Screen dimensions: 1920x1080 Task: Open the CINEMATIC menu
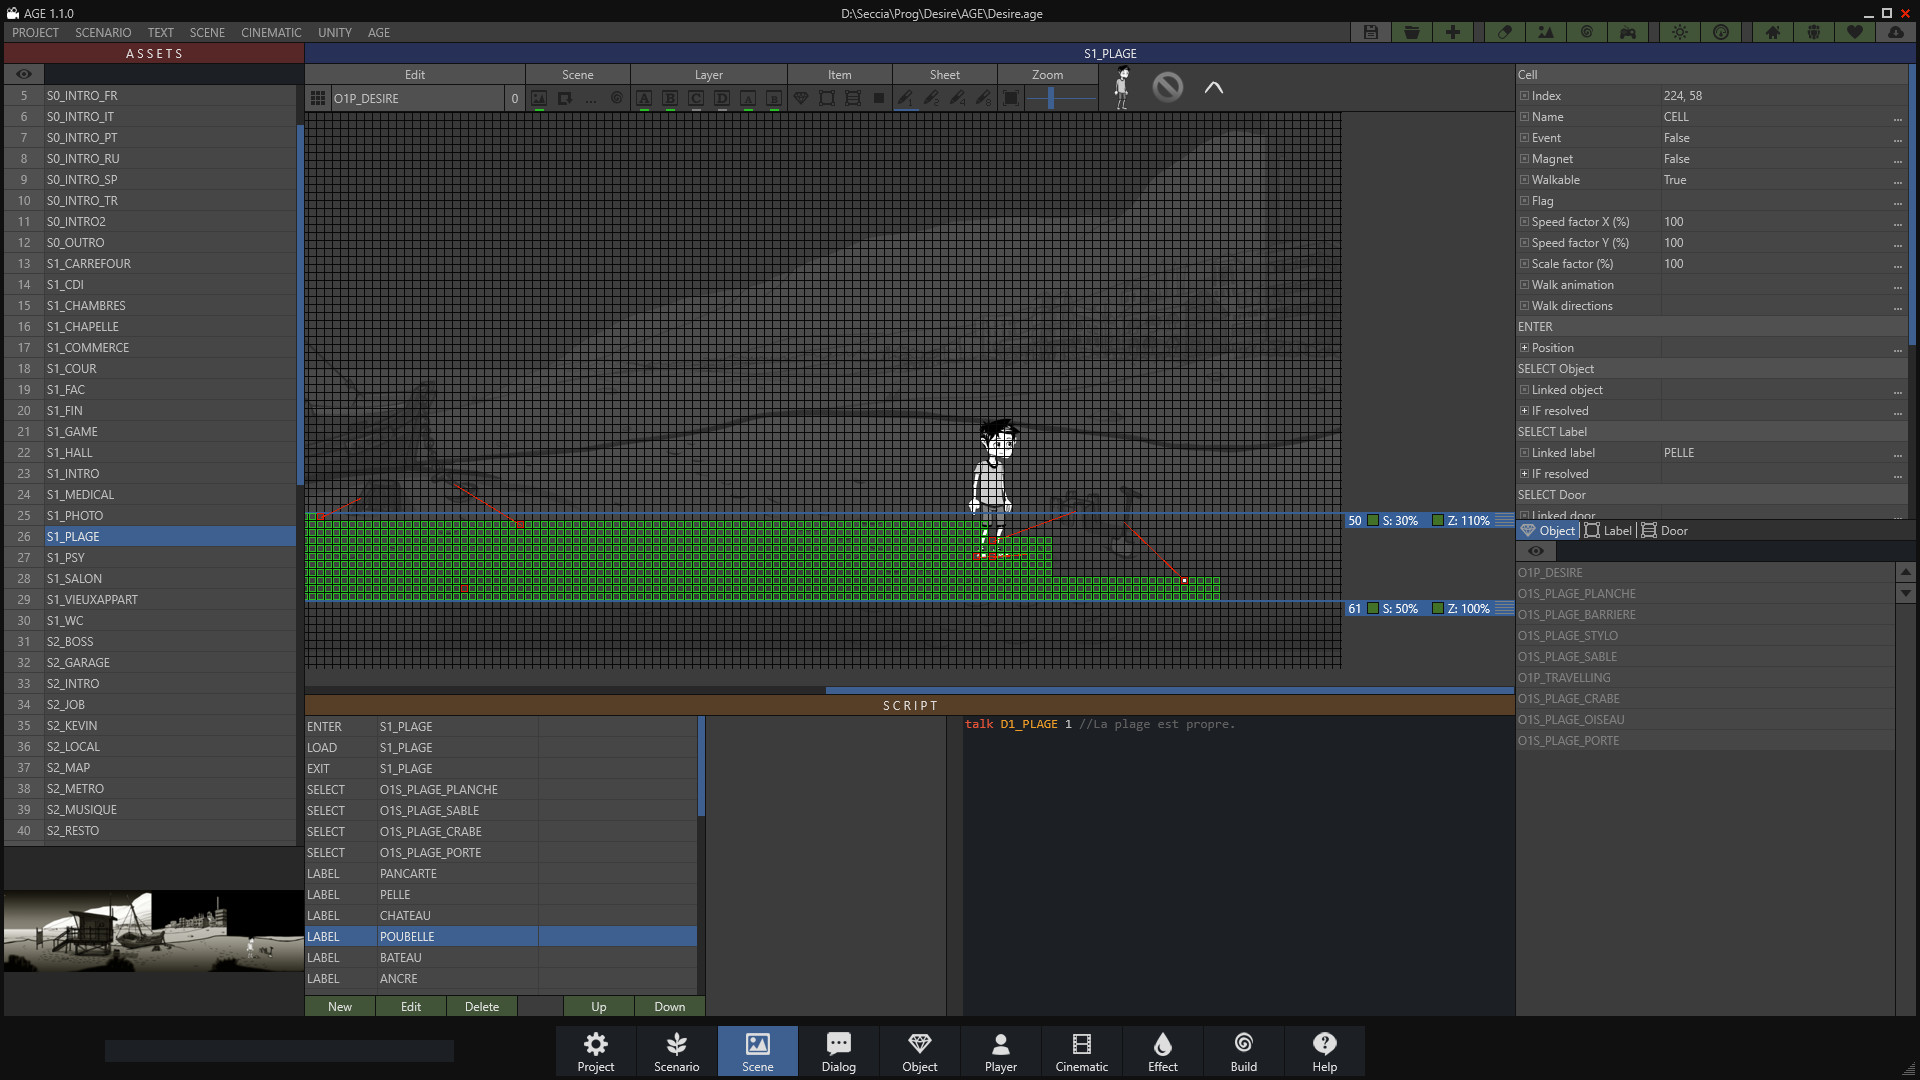(x=271, y=32)
